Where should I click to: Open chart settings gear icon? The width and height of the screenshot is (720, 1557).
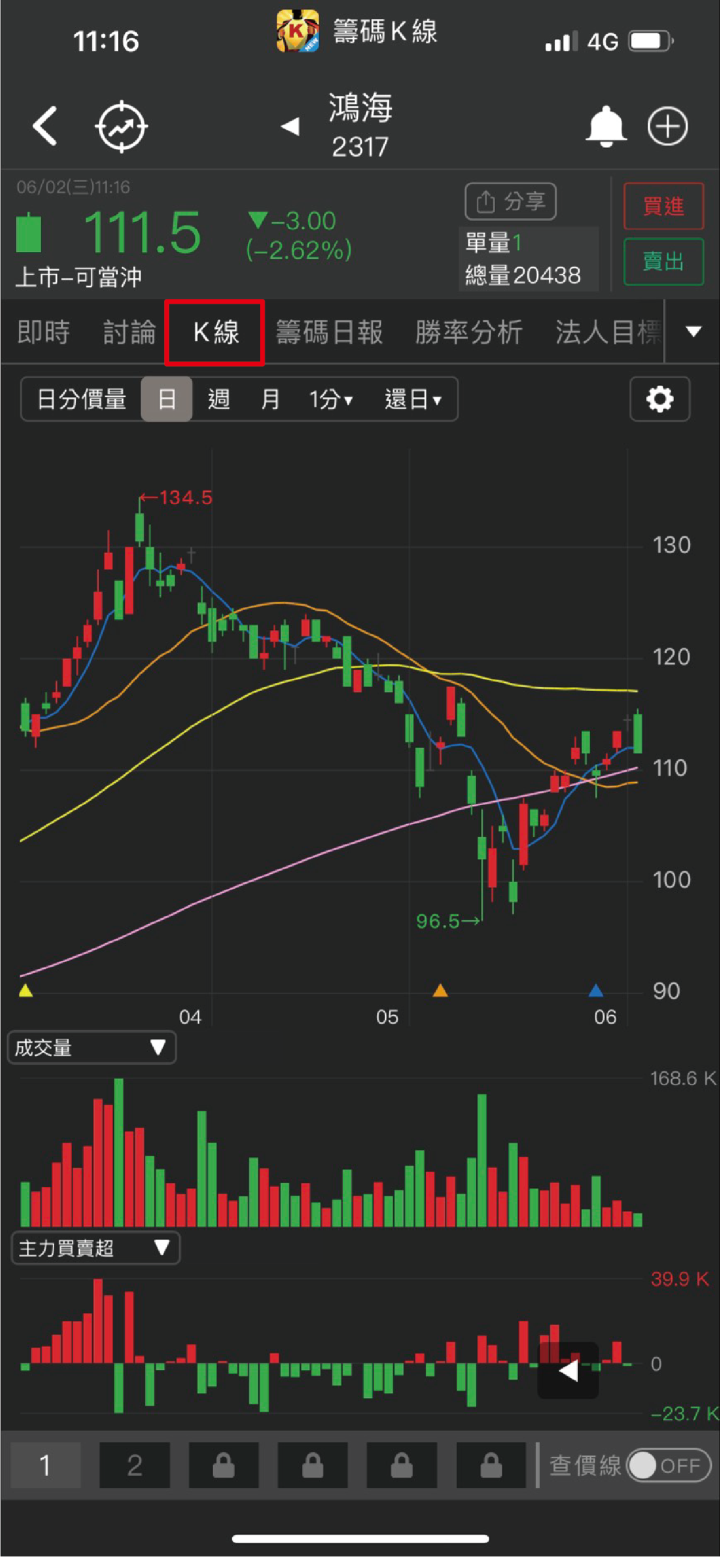(660, 400)
